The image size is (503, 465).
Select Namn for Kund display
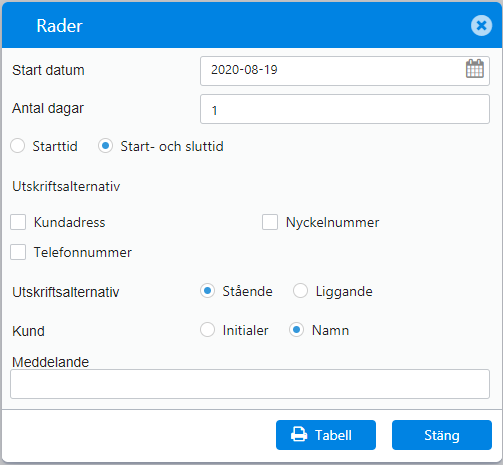(x=296, y=330)
